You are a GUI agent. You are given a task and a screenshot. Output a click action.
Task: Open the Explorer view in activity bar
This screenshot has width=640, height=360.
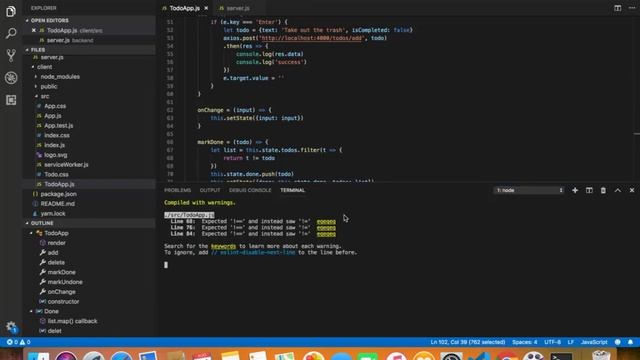[x=11, y=11]
